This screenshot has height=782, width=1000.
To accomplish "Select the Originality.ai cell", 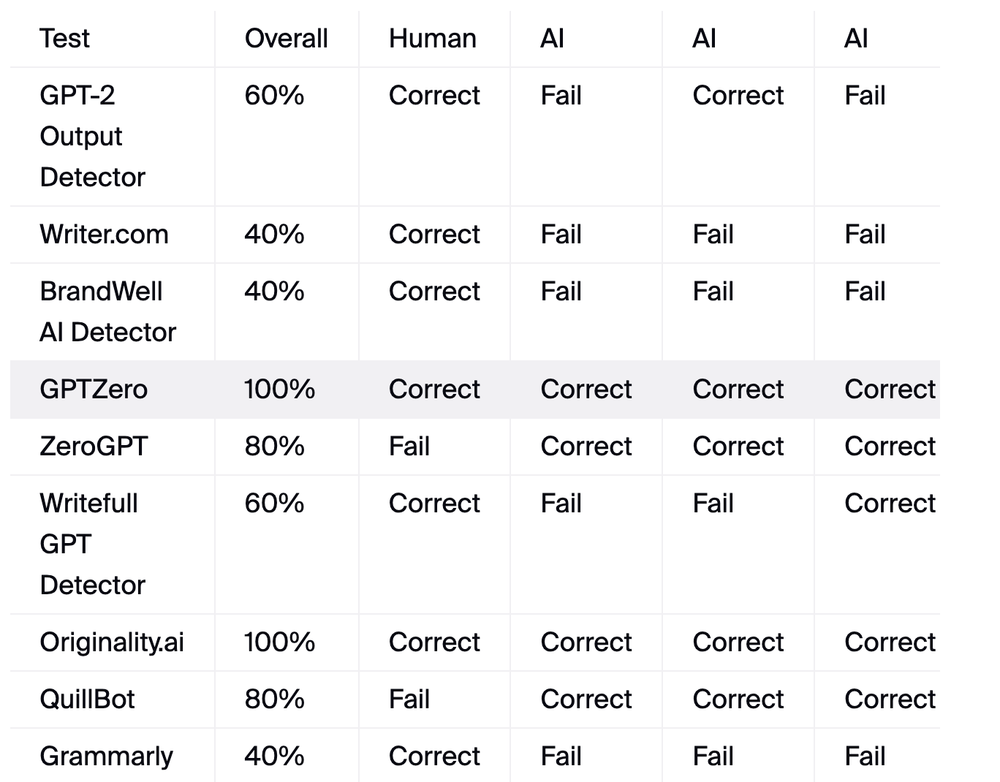I will tap(112, 642).
